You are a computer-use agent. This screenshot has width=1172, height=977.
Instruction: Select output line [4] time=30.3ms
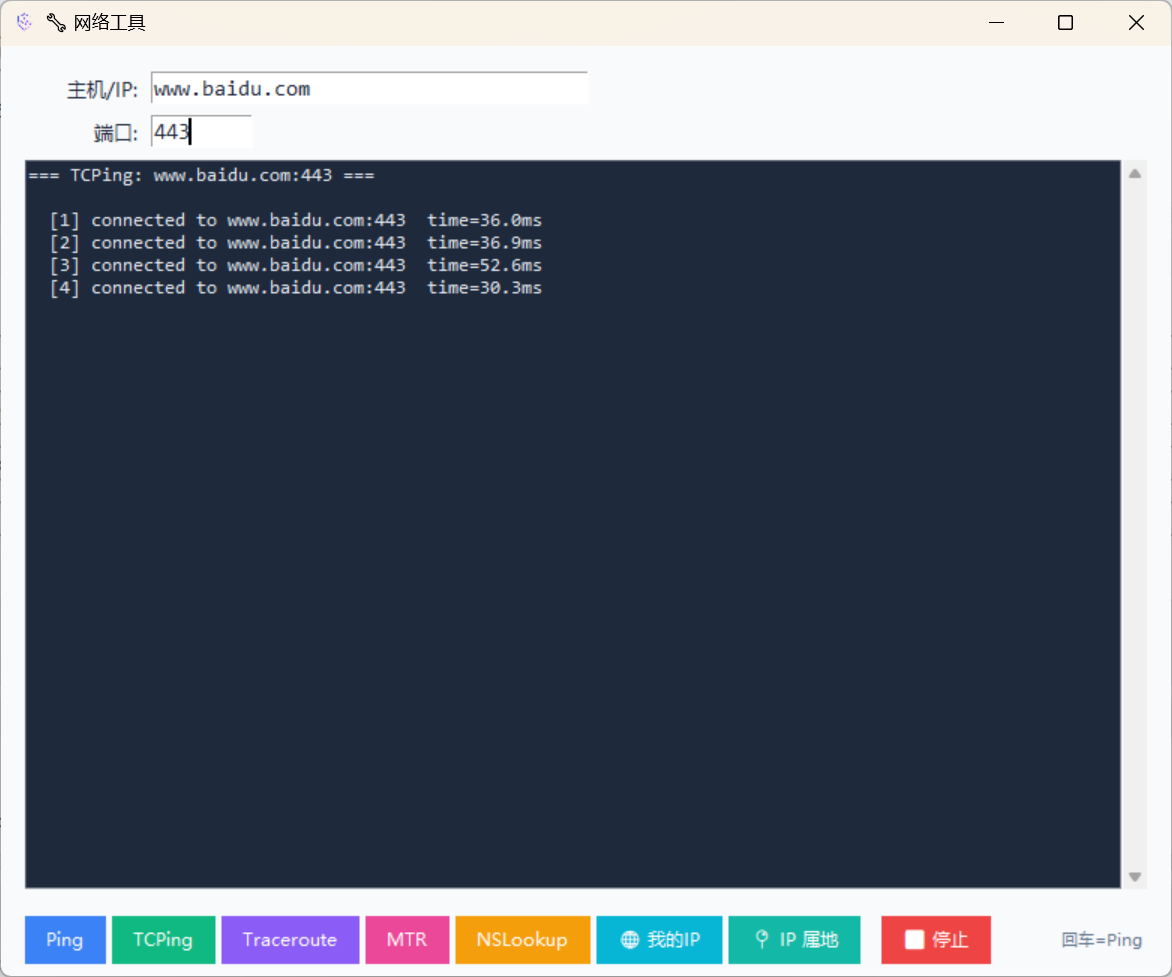(295, 288)
